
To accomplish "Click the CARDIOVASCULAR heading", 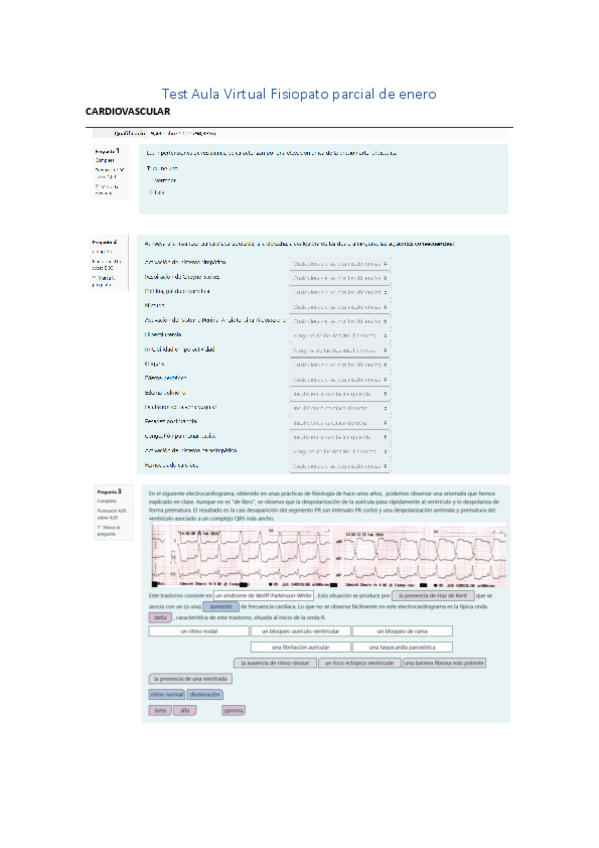I will pyautogui.click(x=128, y=111).
